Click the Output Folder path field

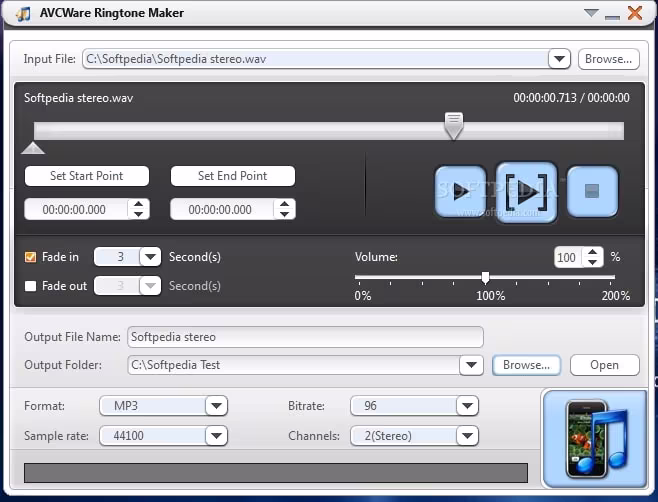[293, 365]
